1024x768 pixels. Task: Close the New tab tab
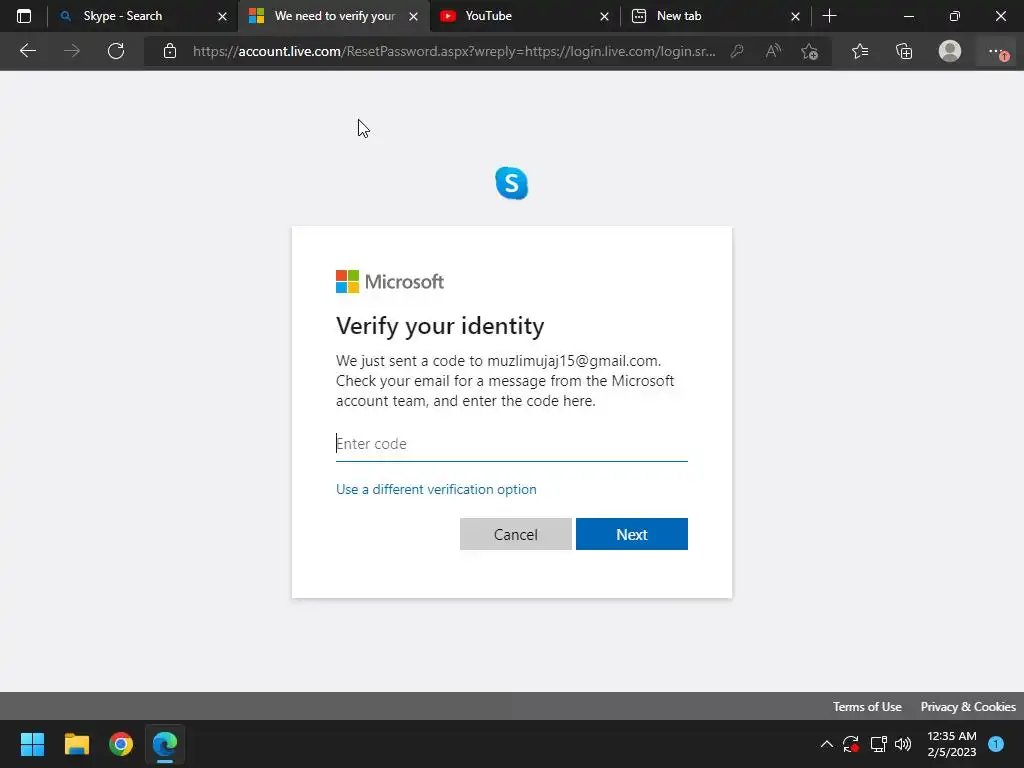(795, 16)
